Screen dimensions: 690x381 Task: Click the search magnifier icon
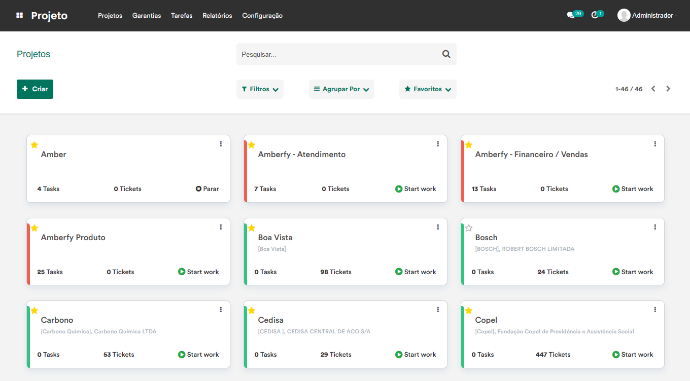coord(446,54)
